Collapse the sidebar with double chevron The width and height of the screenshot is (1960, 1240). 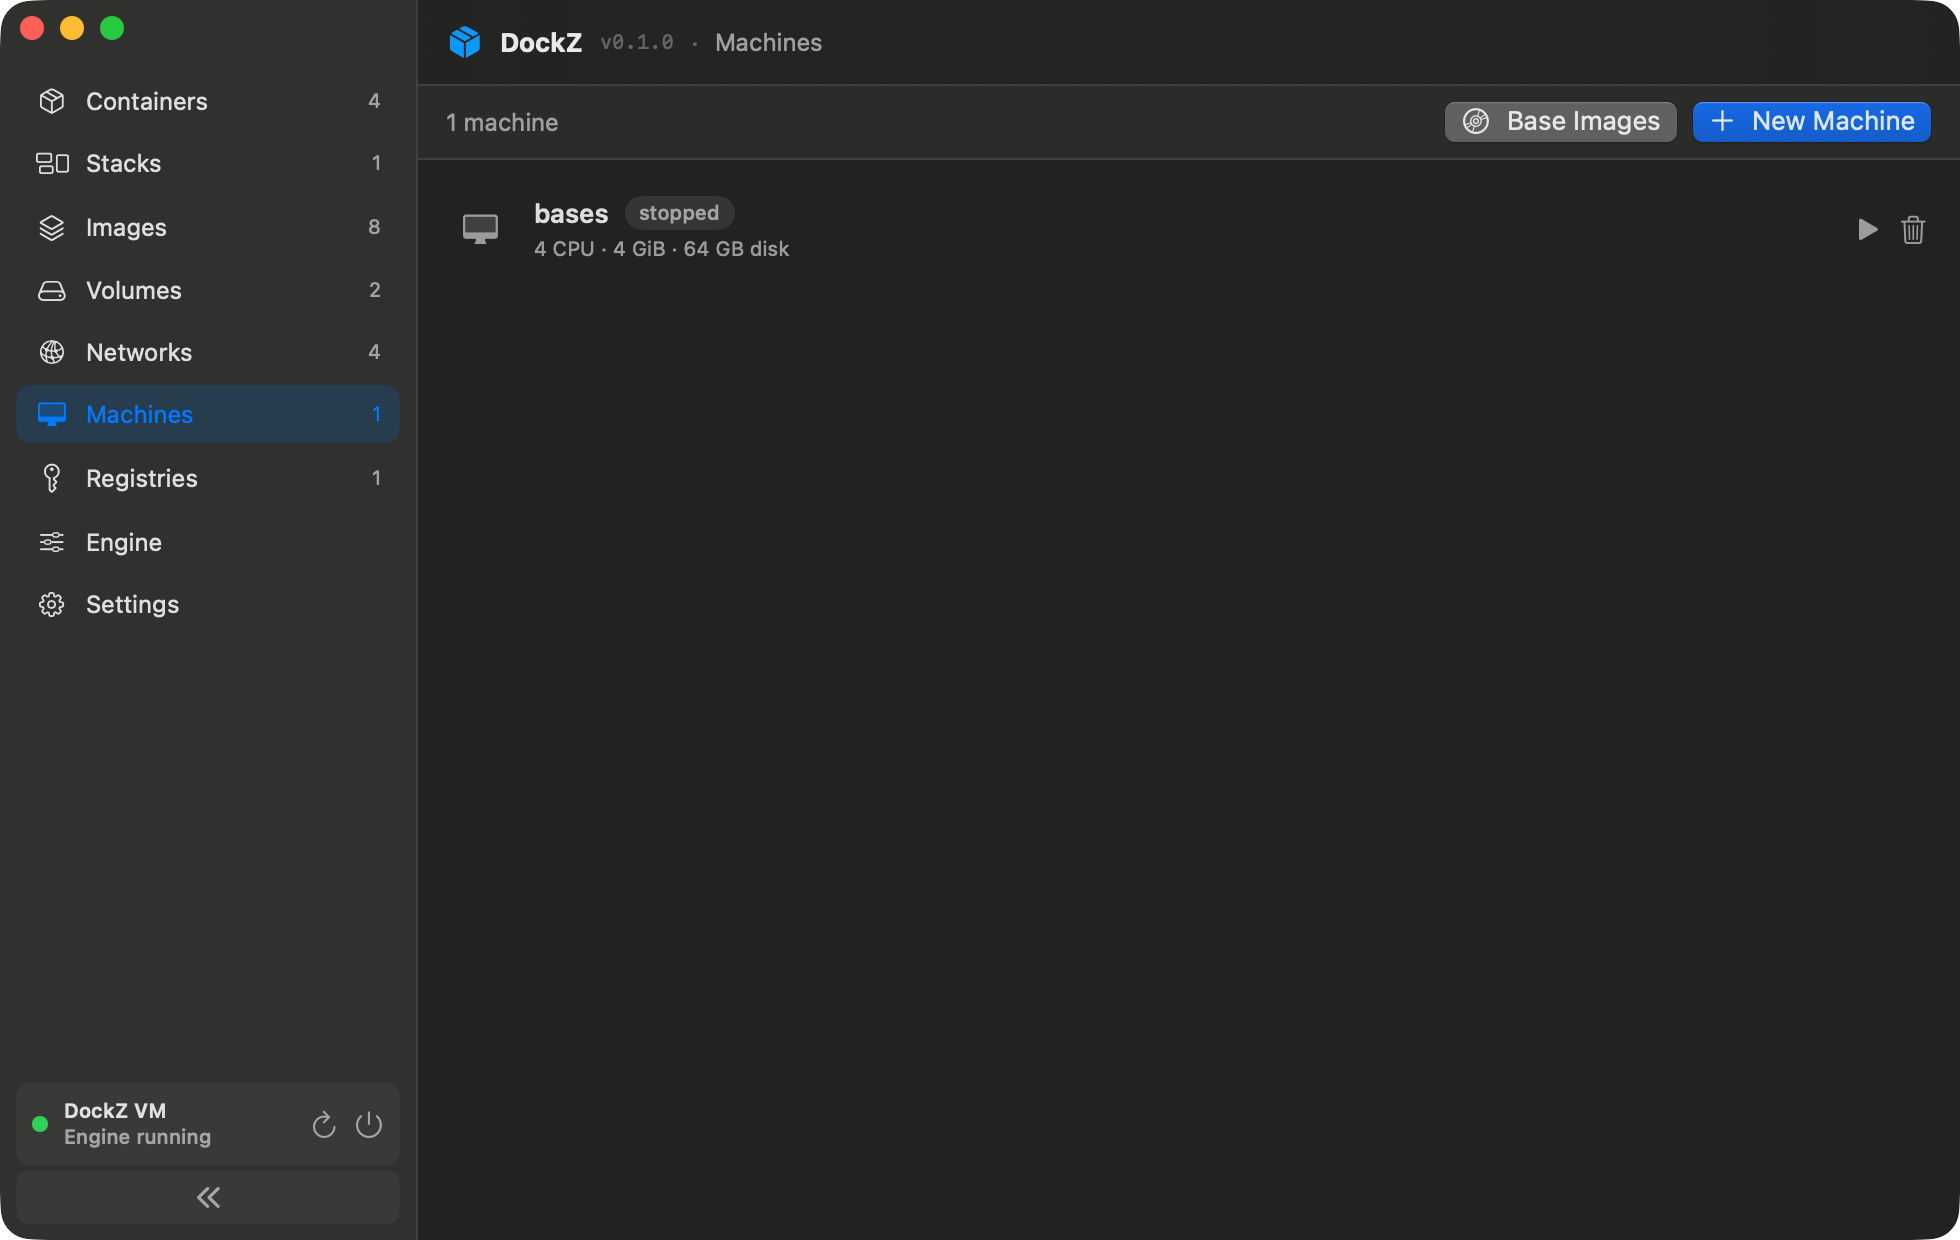[208, 1197]
